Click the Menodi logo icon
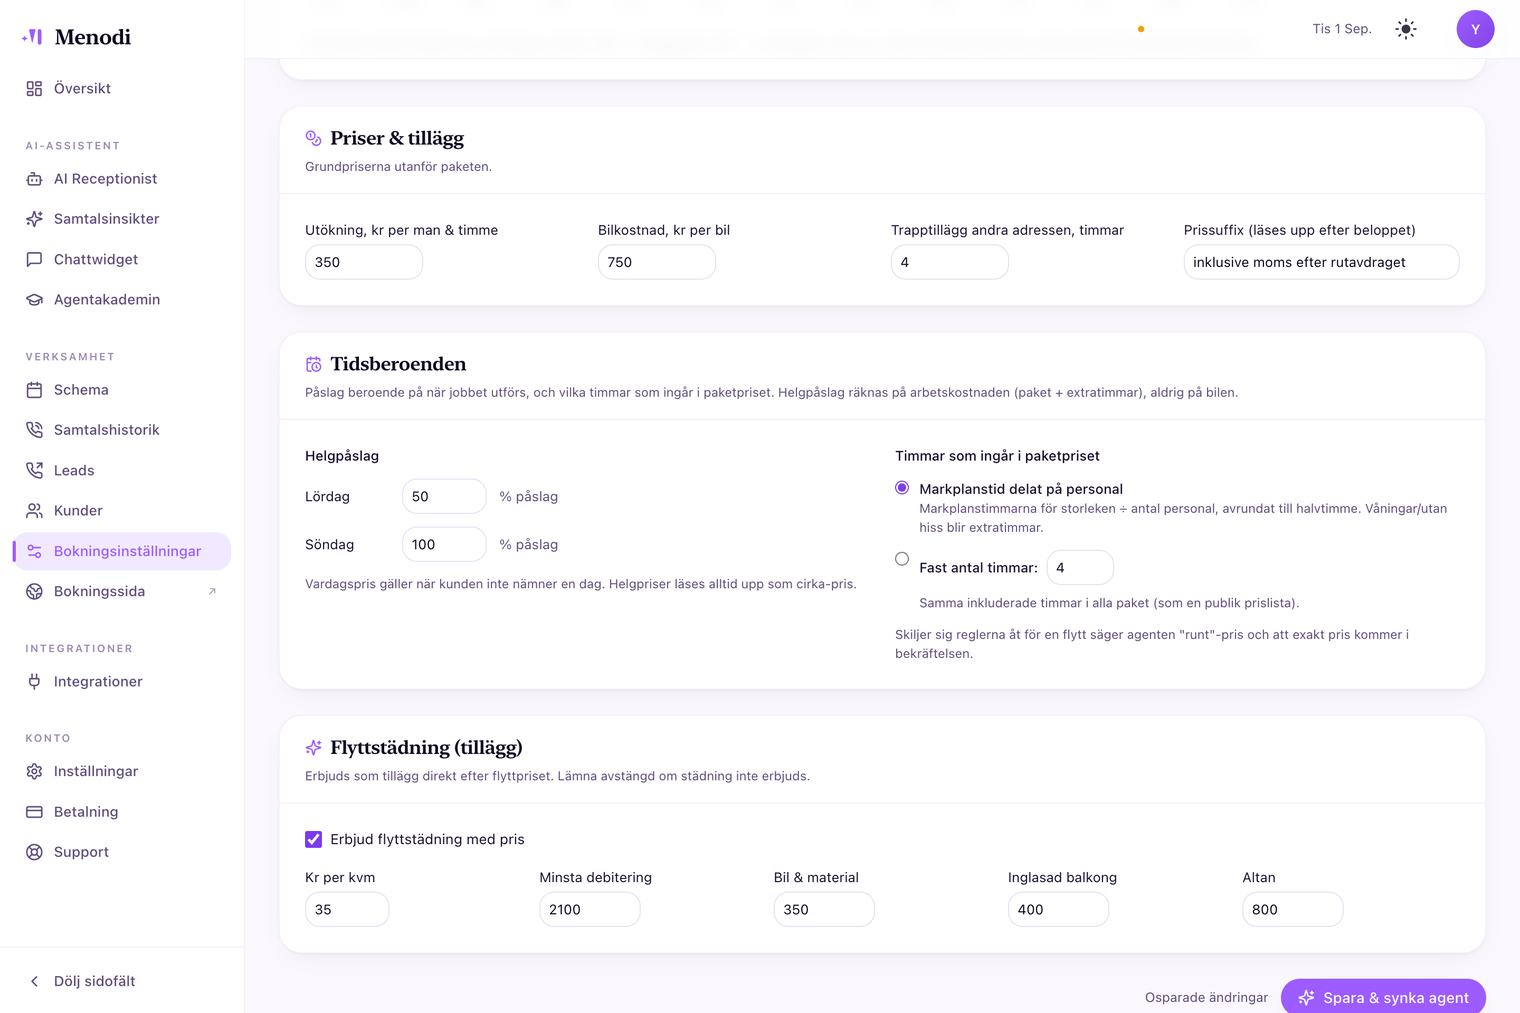Image resolution: width=1520 pixels, height=1013 pixels. (33, 37)
